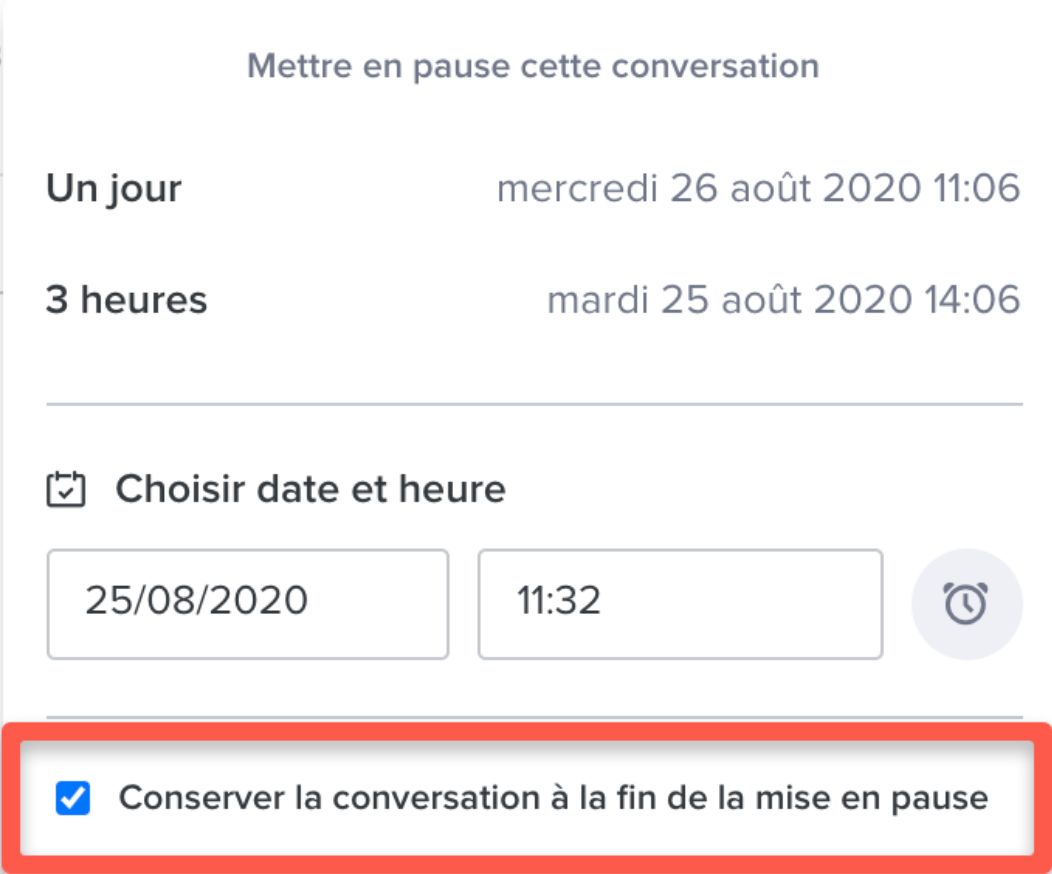Viewport: 1052px width, 874px height.
Task: Click the calendar icon beside Choisir date et heure
Action: (66, 490)
